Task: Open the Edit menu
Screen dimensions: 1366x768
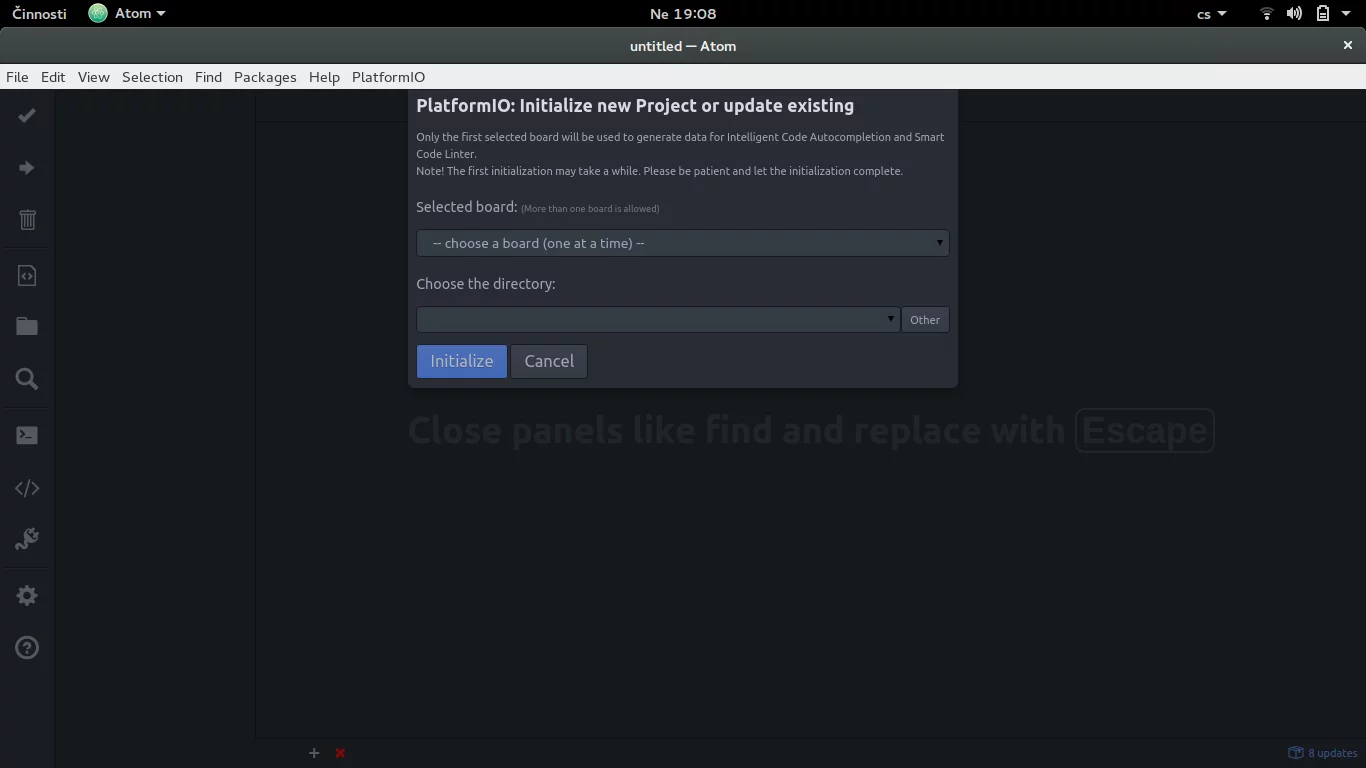Action: click(x=53, y=77)
